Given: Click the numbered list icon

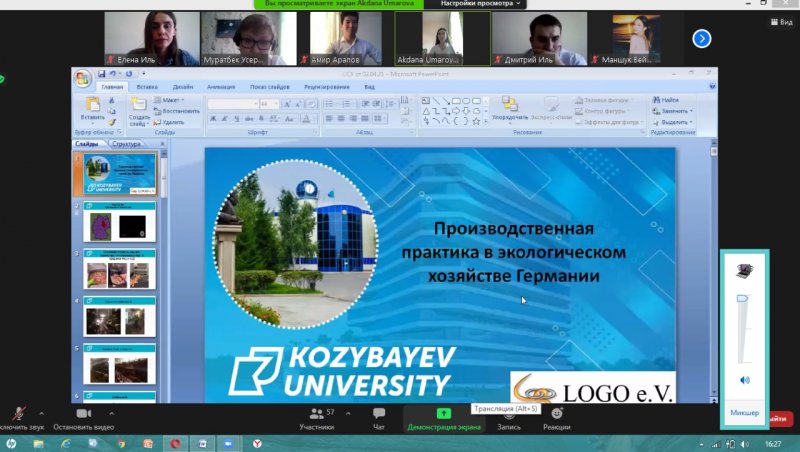Looking at the screenshot, I should tap(346, 104).
